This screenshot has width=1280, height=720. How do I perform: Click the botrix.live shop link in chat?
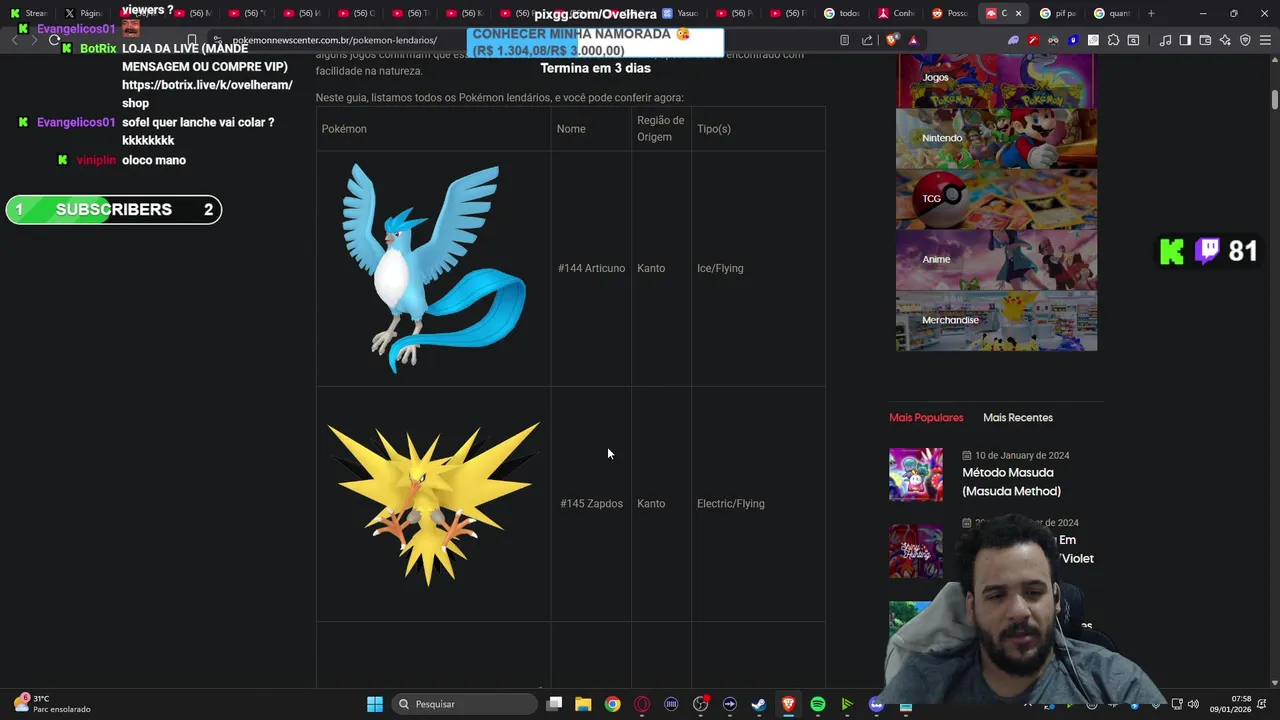tap(207, 94)
